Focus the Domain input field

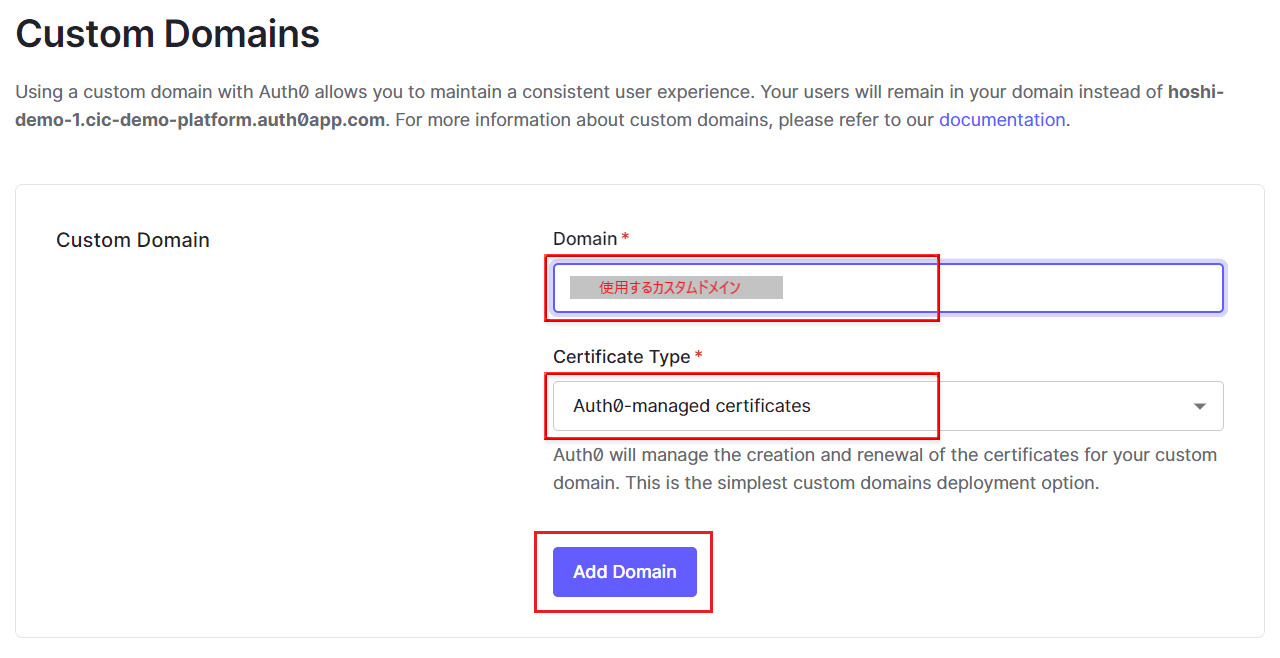pos(887,288)
